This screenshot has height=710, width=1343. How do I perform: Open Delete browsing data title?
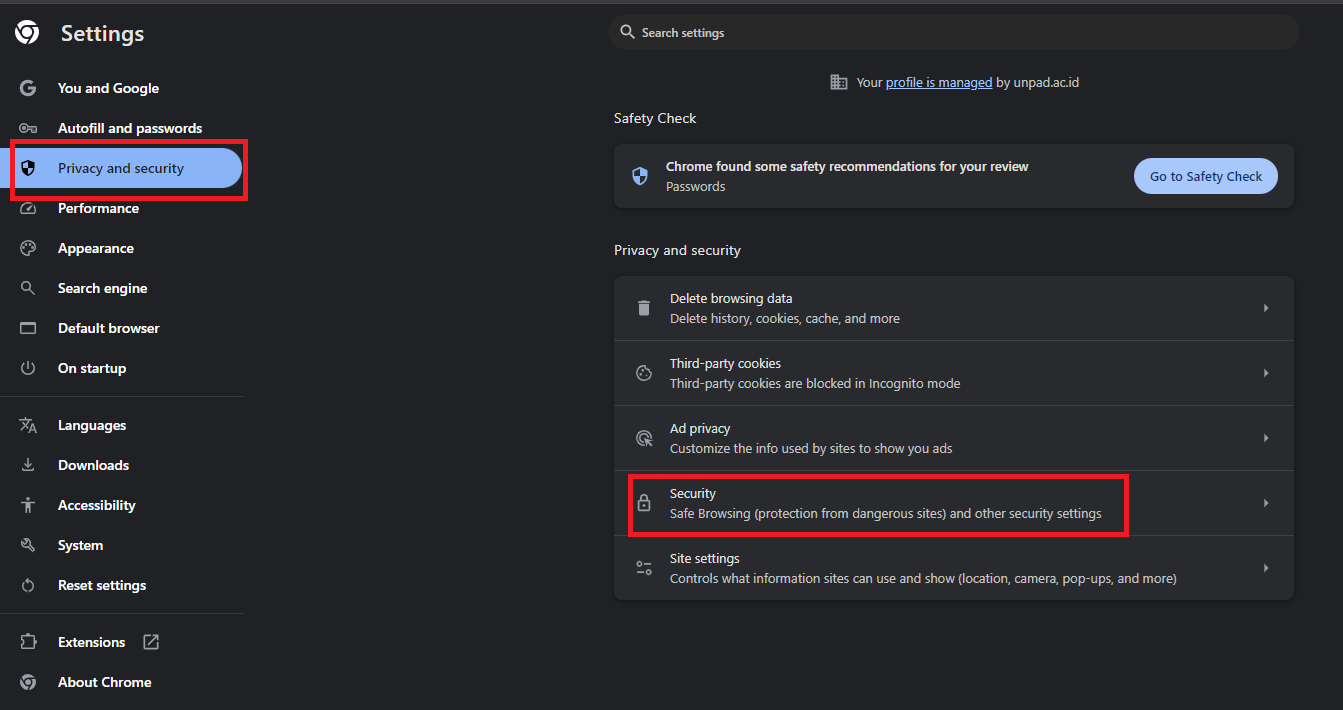coord(731,298)
